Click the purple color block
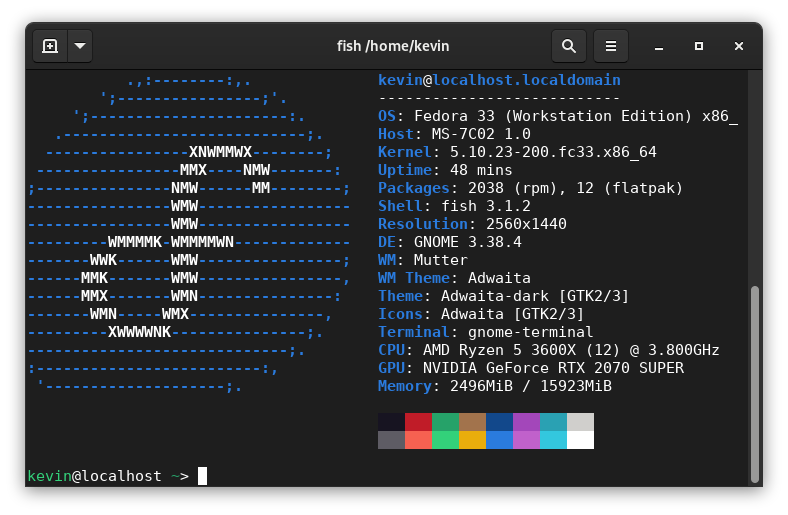 tap(526, 422)
